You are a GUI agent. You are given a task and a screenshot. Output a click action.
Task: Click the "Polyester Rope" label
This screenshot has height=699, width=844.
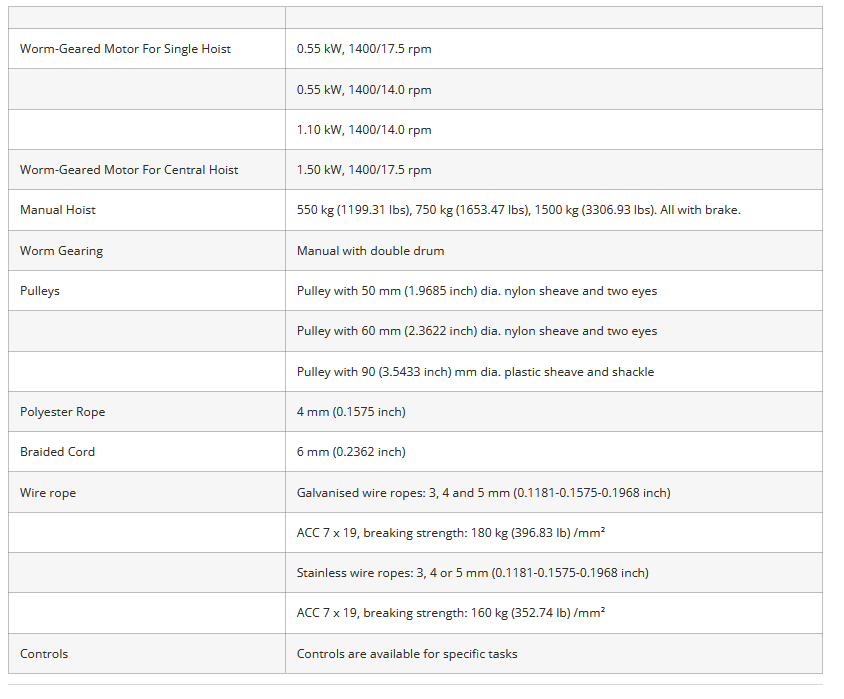pyautogui.click(x=62, y=412)
